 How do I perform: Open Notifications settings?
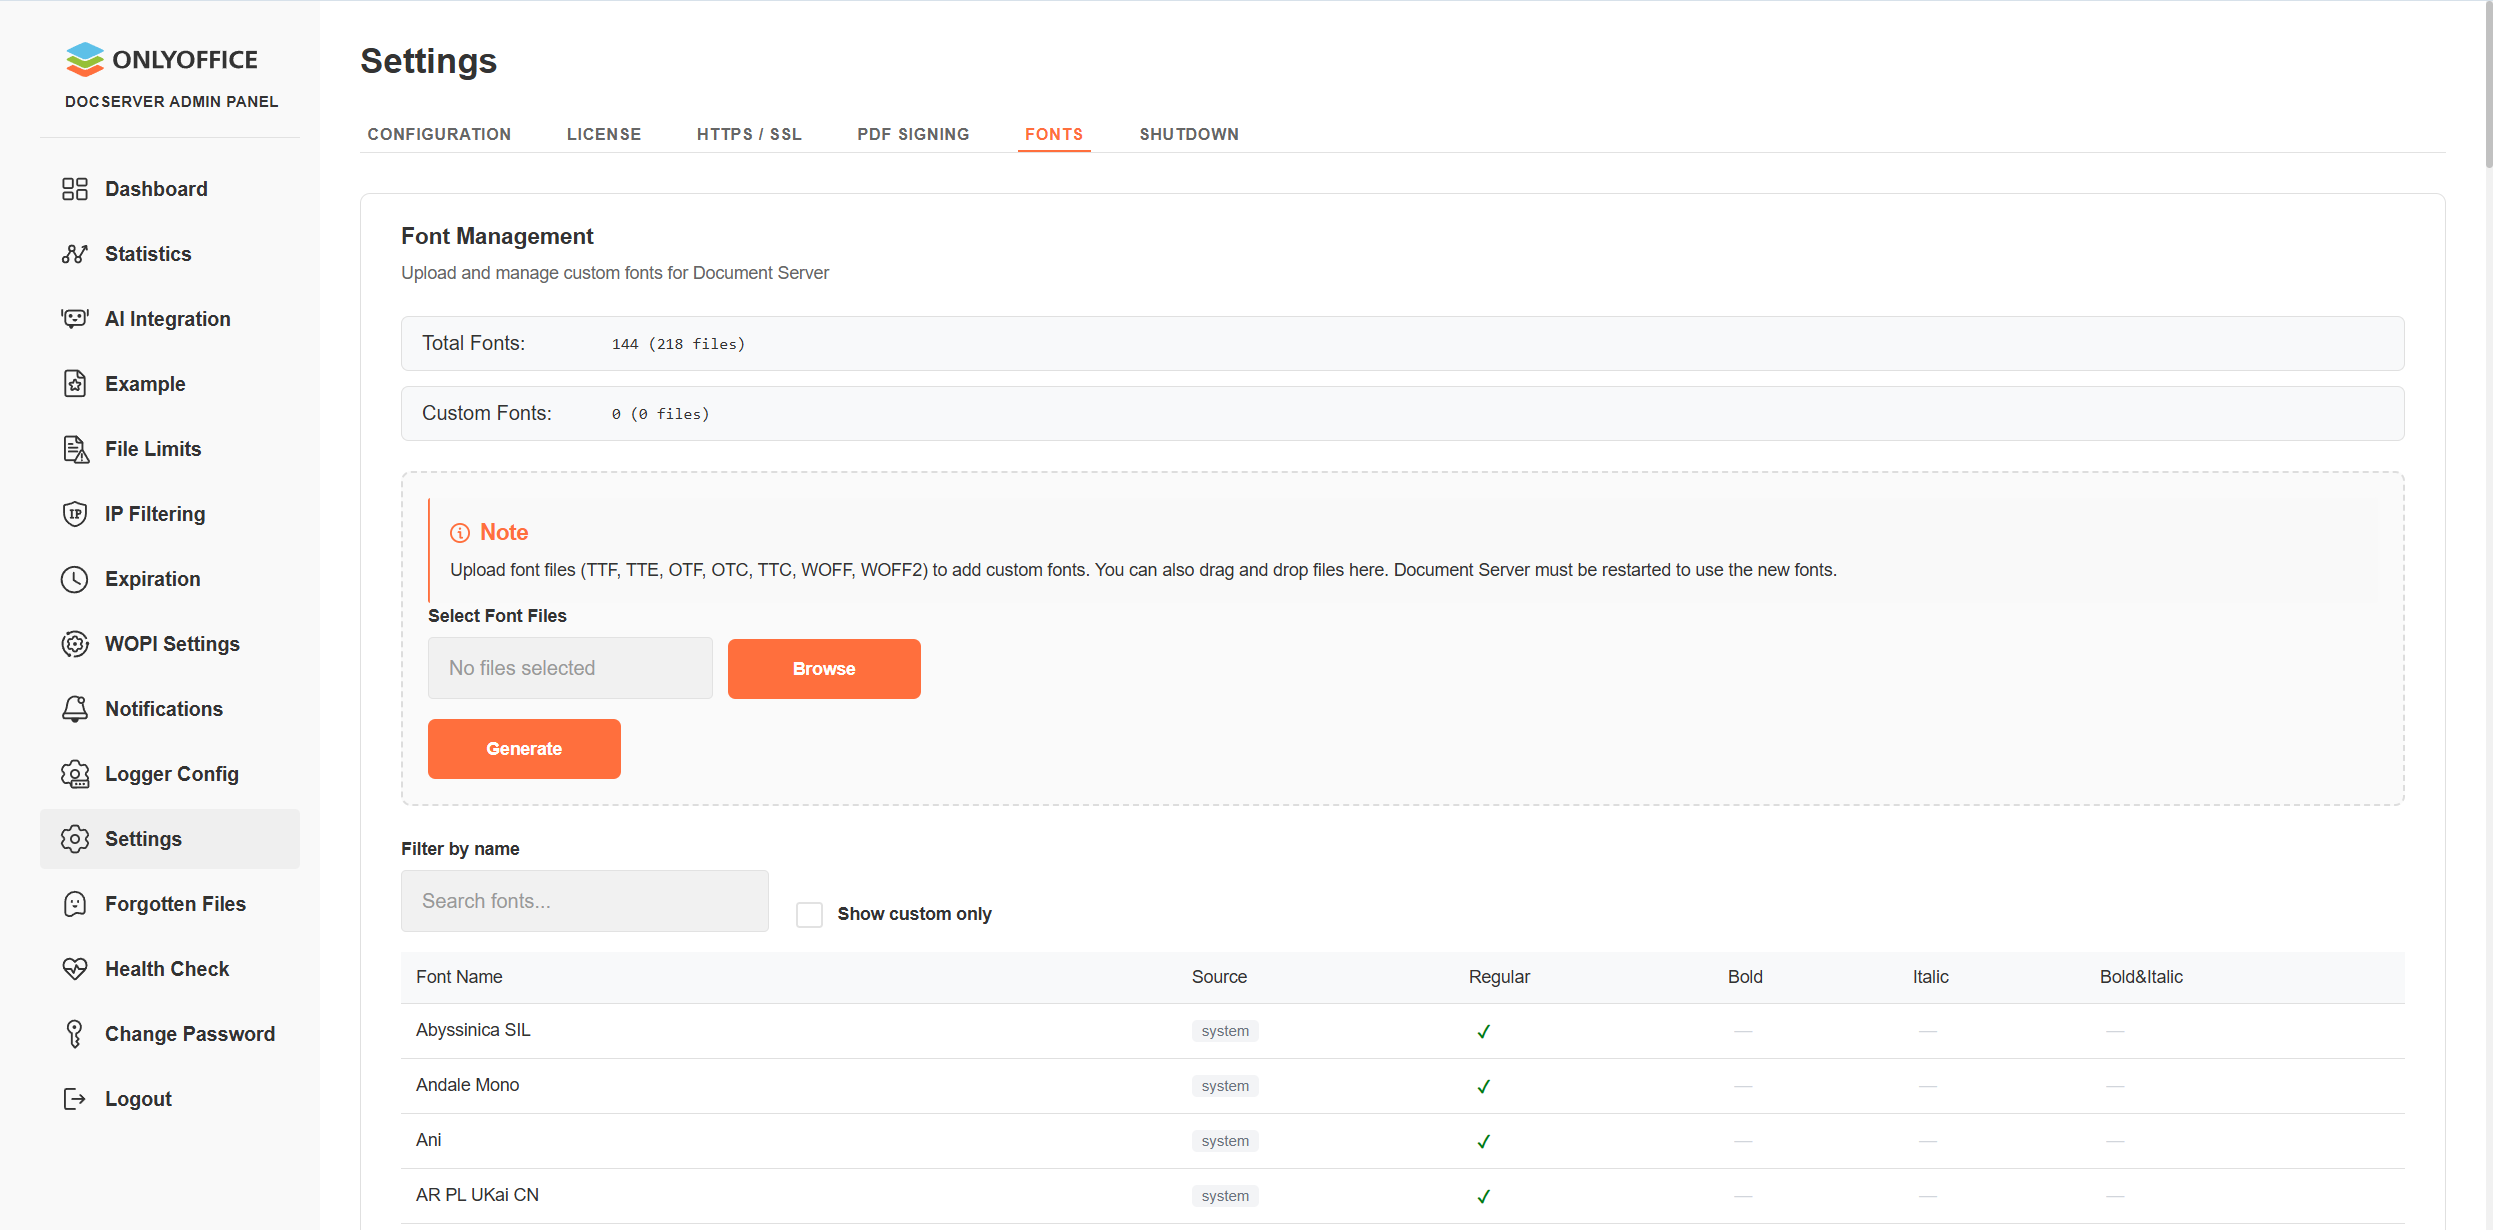pyautogui.click(x=163, y=708)
